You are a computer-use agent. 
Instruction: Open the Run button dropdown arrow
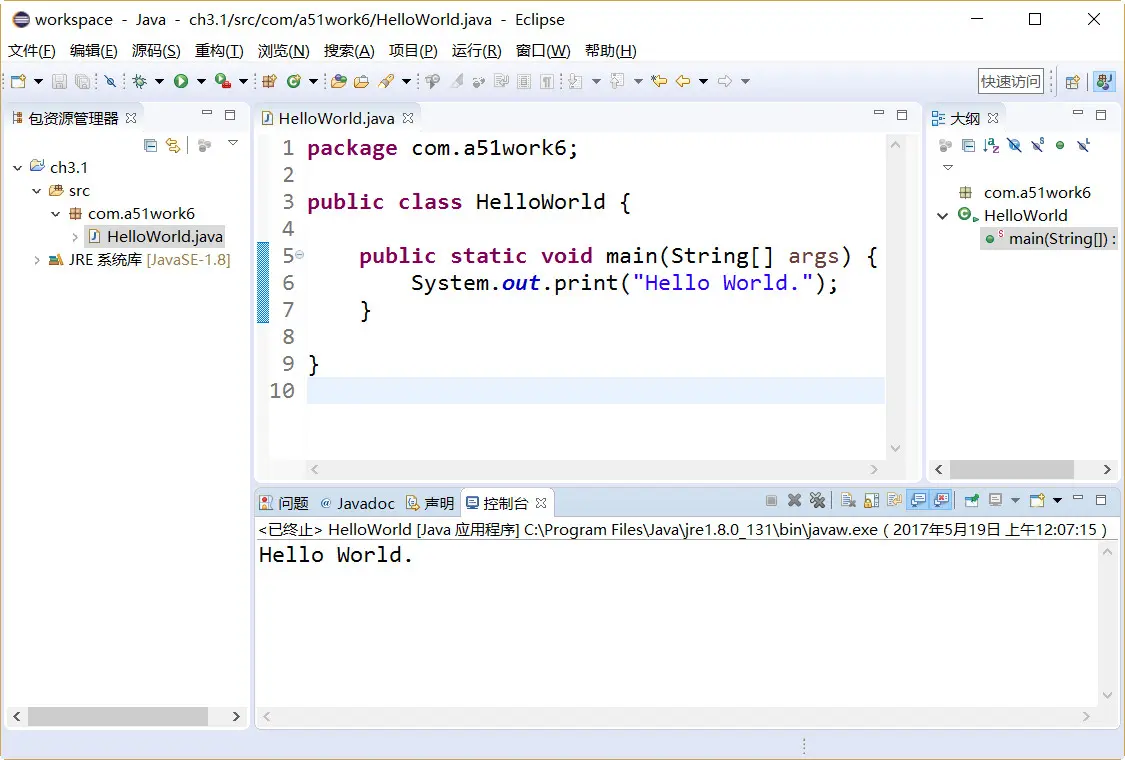(202, 81)
